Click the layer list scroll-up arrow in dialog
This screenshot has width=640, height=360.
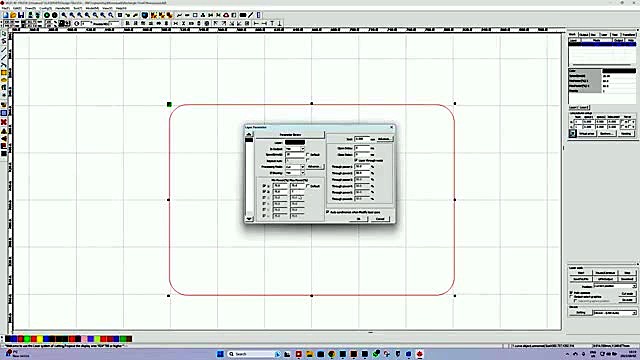click(249, 134)
